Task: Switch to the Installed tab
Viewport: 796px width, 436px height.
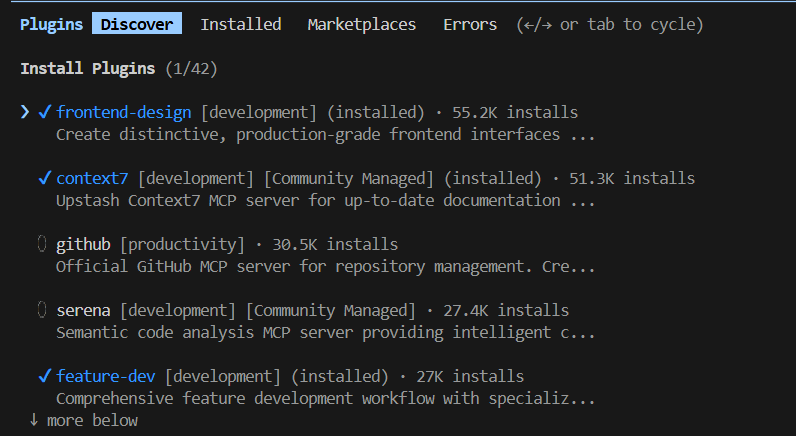Action: click(241, 24)
